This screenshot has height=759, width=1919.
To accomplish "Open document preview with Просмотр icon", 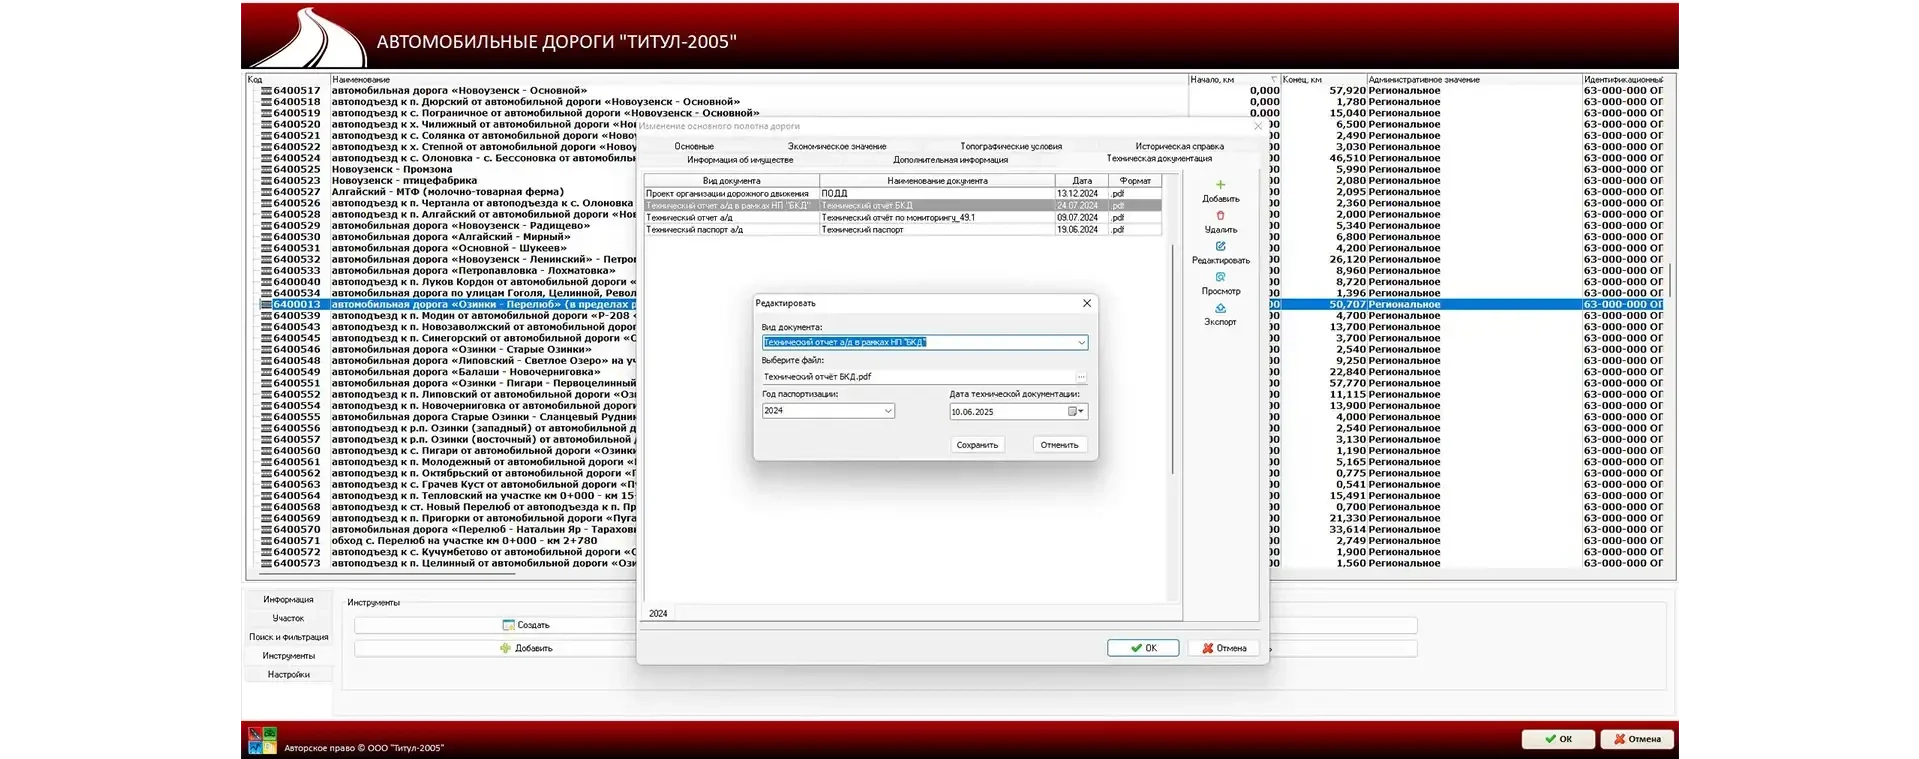I will [1220, 278].
